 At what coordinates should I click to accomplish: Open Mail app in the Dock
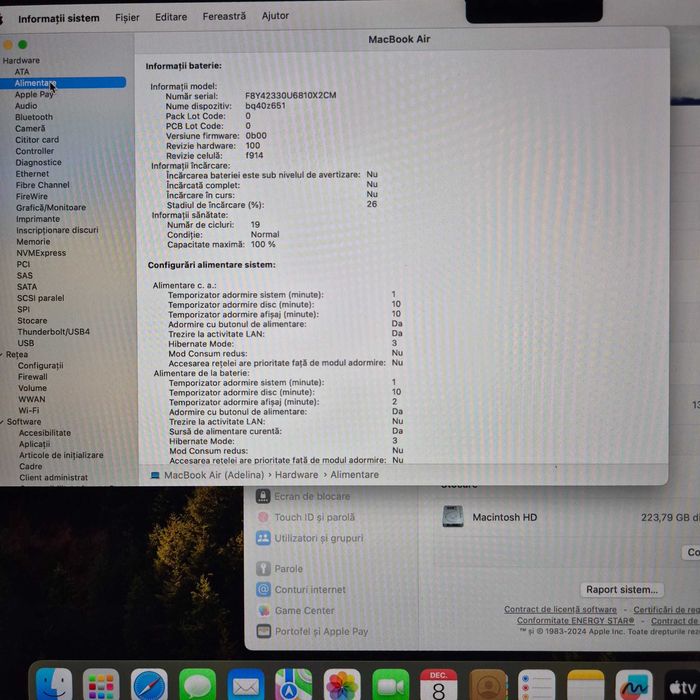pos(246,685)
